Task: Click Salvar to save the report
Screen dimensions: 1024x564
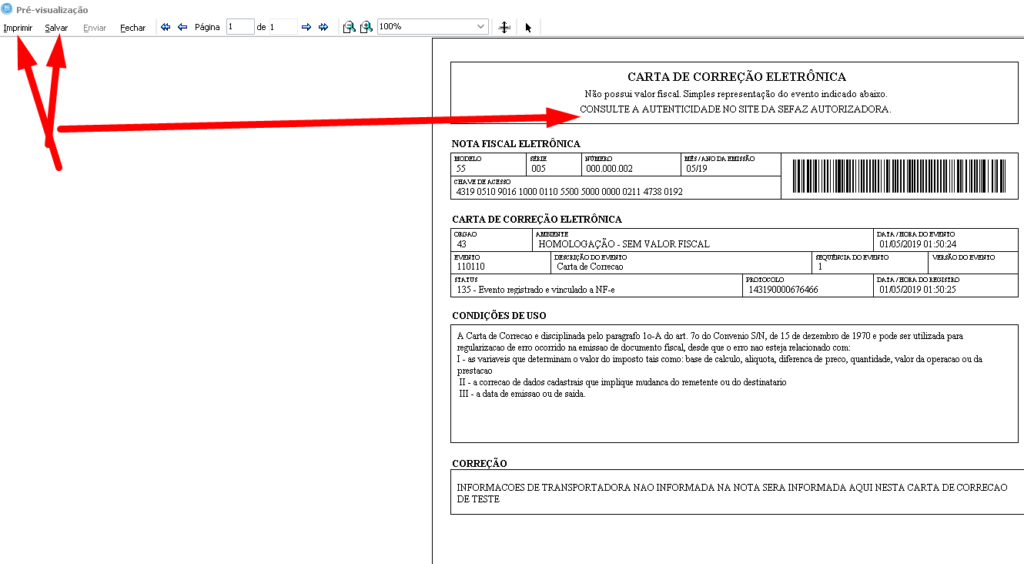Action: click(56, 27)
